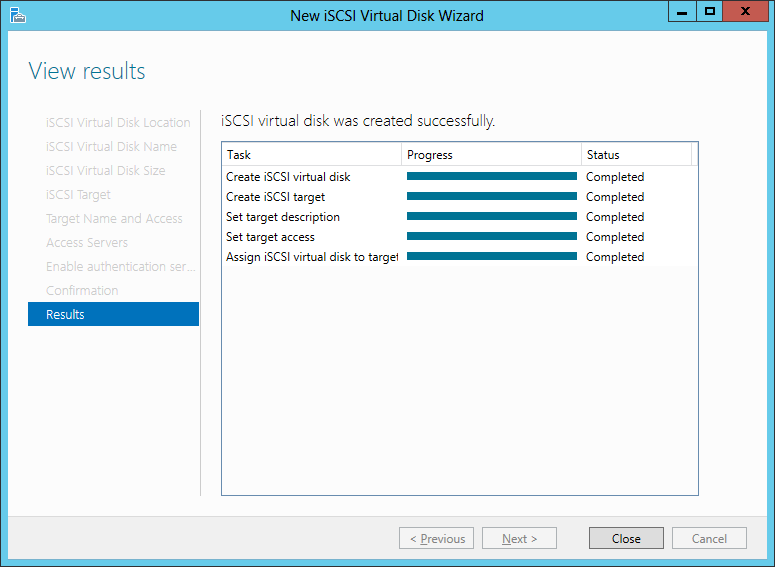Select the Confirmation step in the sidebar
Image resolution: width=775 pixels, height=567 pixels.
[82, 290]
